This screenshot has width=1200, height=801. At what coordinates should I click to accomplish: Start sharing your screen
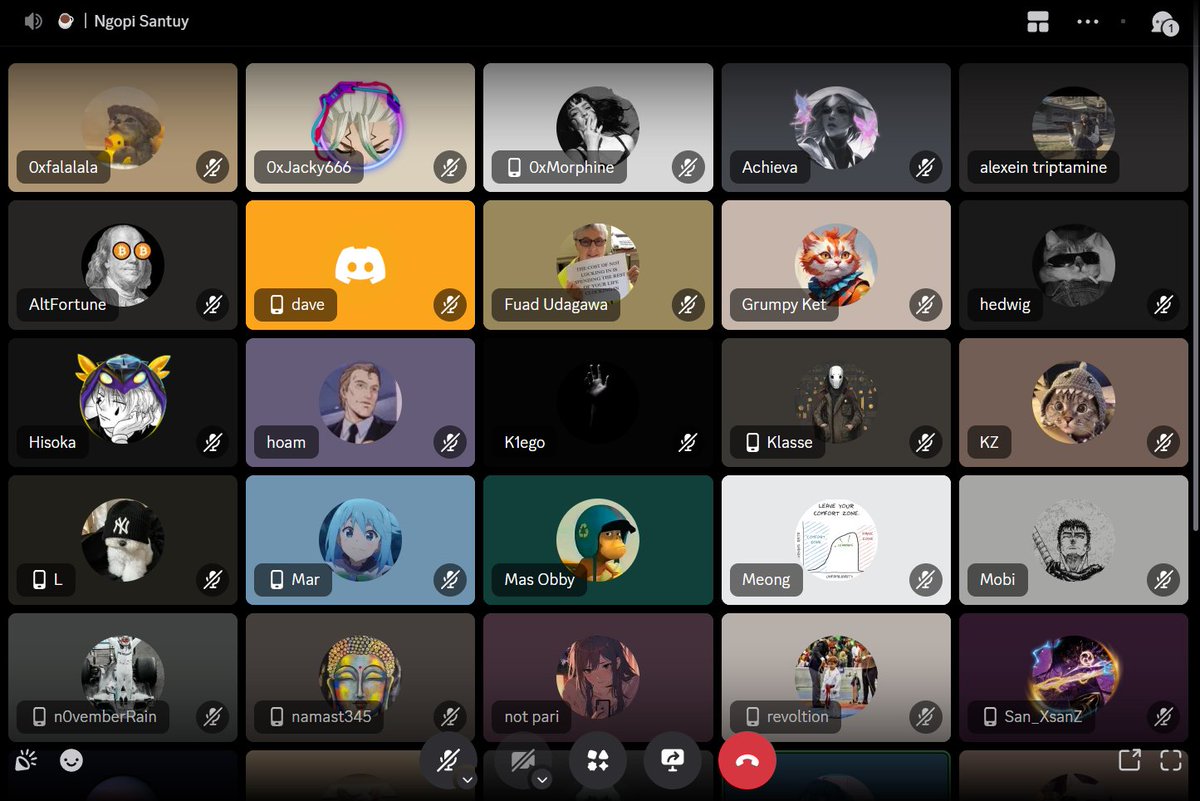(672, 761)
